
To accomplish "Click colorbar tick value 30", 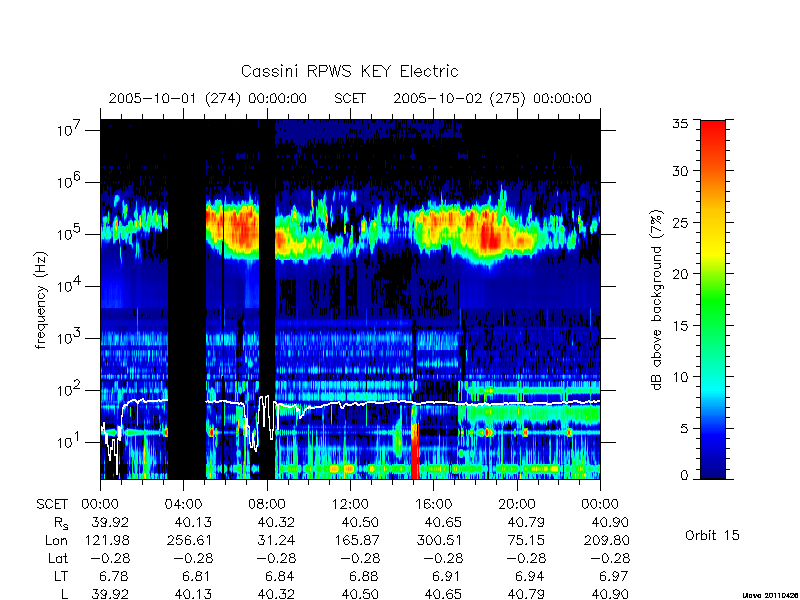I will click(680, 171).
